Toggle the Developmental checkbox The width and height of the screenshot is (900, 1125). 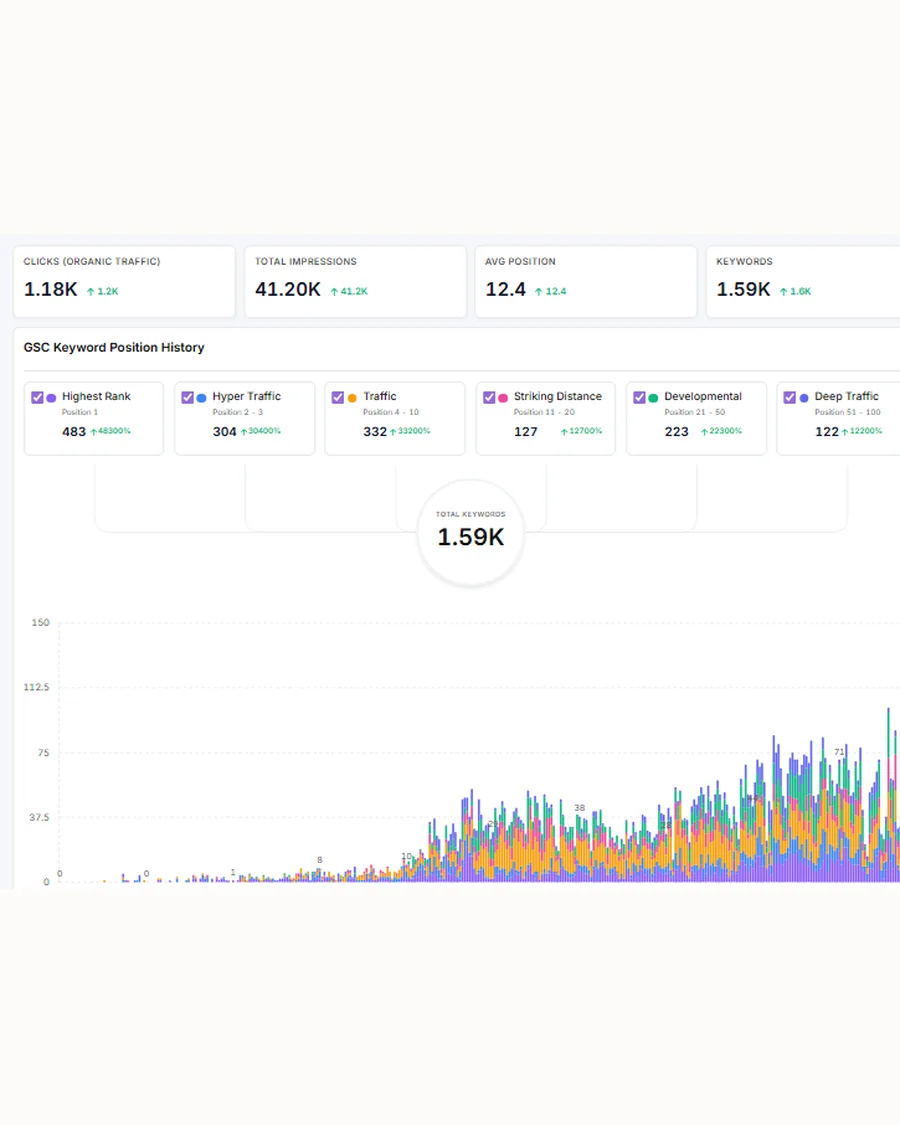pyautogui.click(x=639, y=397)
